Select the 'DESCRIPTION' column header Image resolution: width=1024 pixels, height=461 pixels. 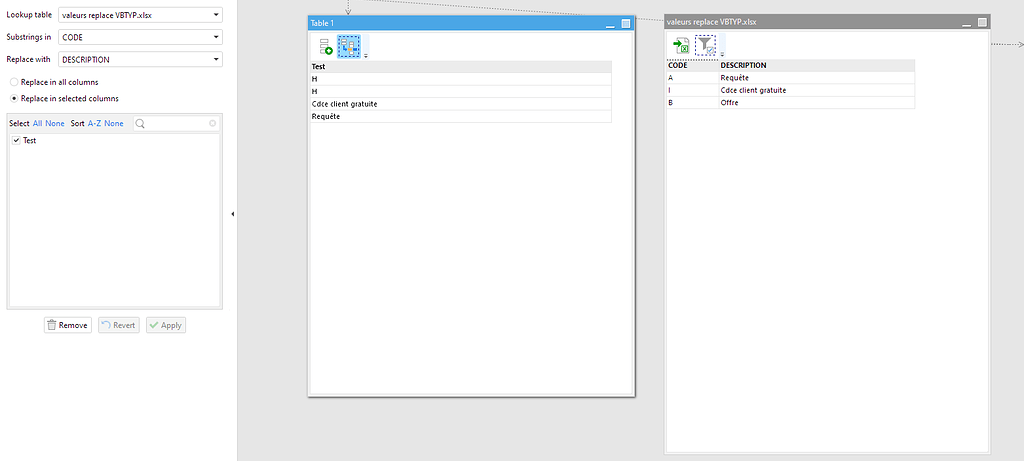[x=816, y=65]
